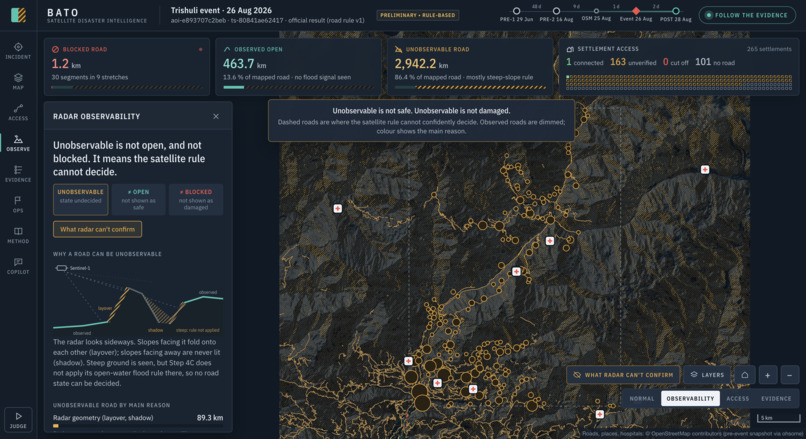Image resolution: width=806 pixels, height=439 pixels.
Task: Click the map's What Radar Can't Confirm button
Action: tap(623, 375)
